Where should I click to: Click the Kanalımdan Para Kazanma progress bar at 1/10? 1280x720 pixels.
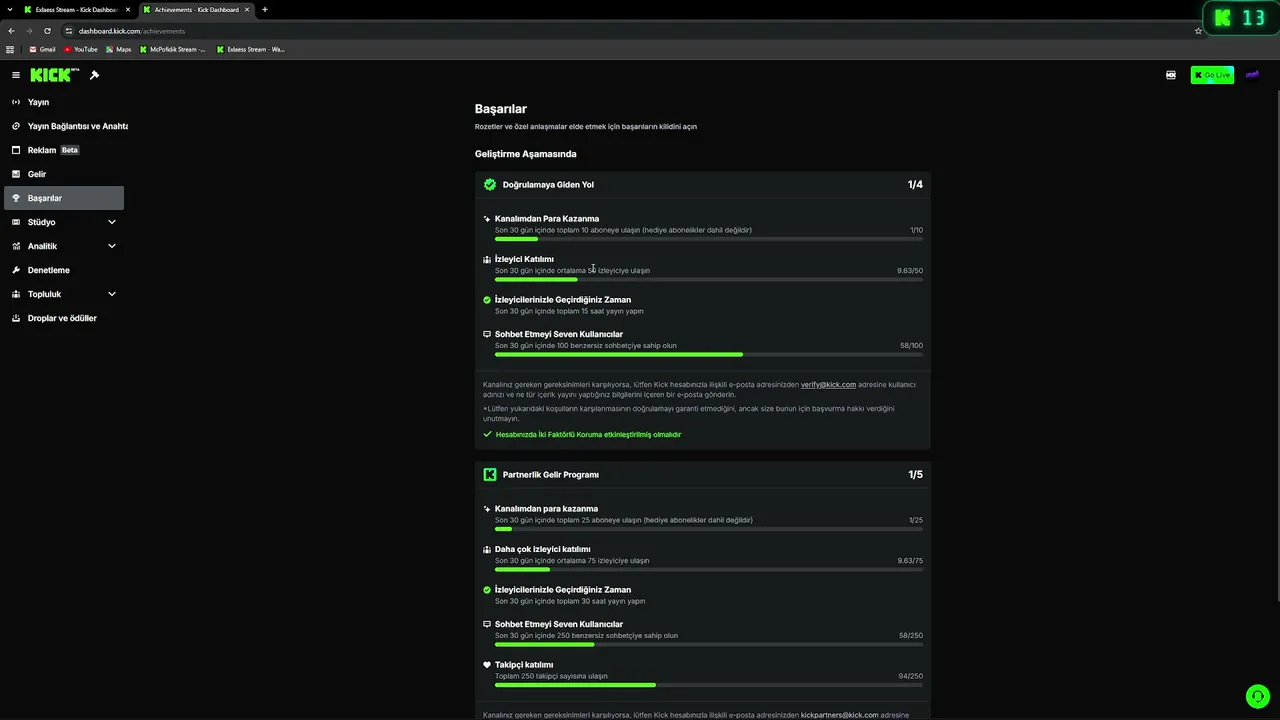[709, 239]
